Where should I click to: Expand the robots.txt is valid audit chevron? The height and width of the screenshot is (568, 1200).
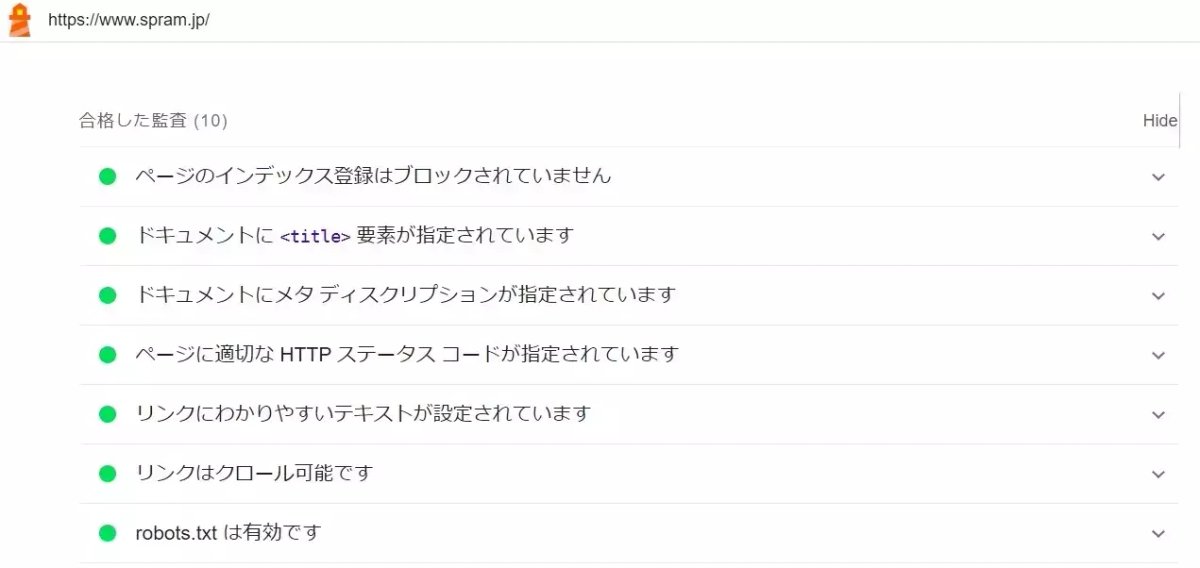click(1158, 534)
